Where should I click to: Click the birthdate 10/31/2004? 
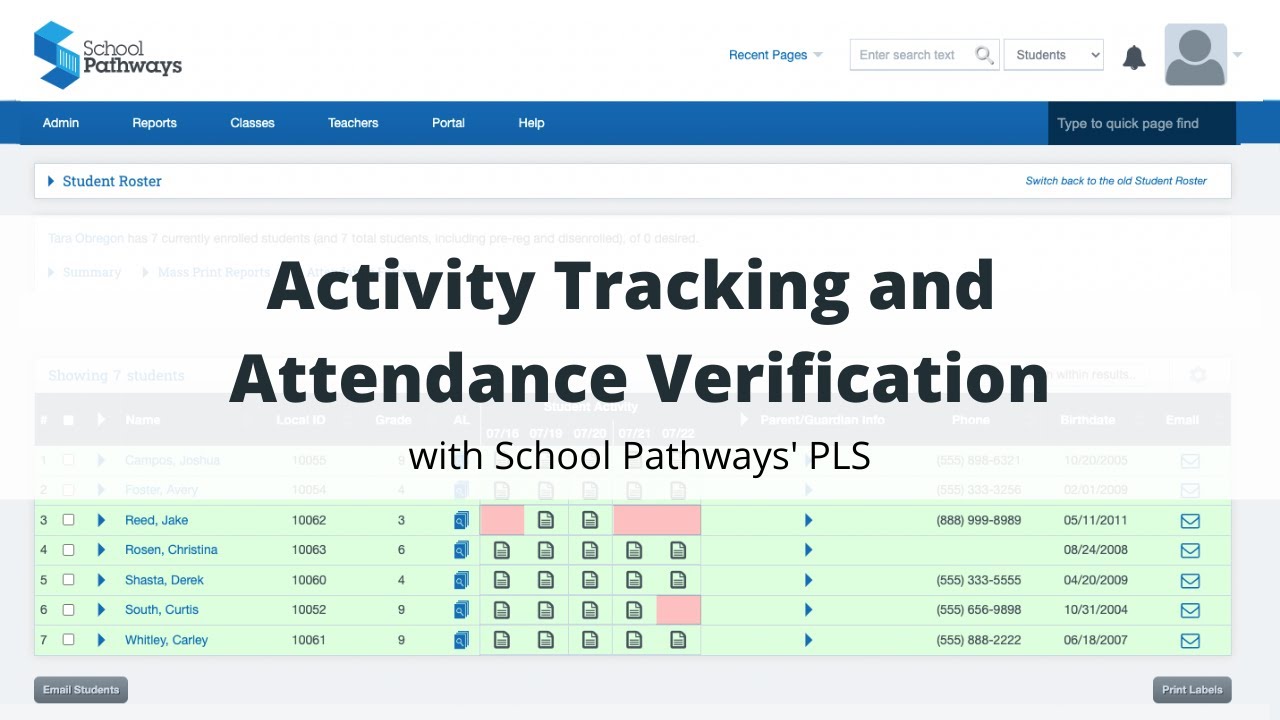pos(1094,610)
